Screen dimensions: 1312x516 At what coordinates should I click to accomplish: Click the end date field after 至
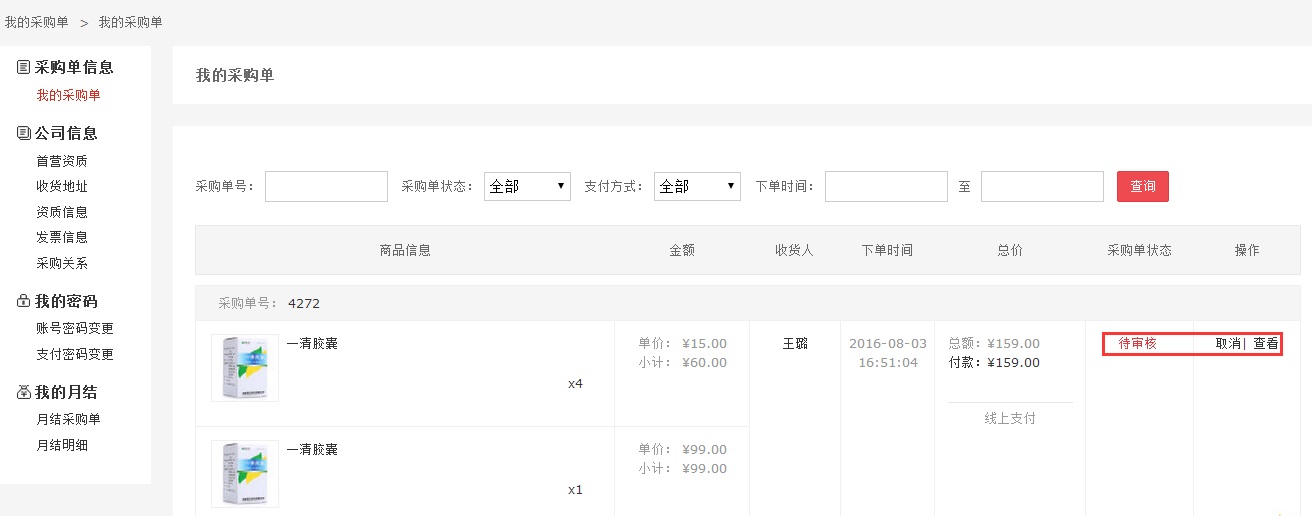(x=1042, y=186)
